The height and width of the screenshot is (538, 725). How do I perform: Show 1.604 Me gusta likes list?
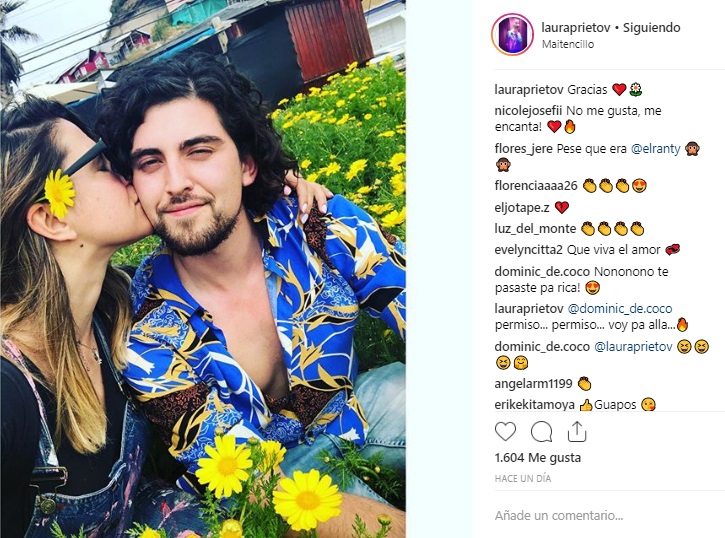coord(538,458)
